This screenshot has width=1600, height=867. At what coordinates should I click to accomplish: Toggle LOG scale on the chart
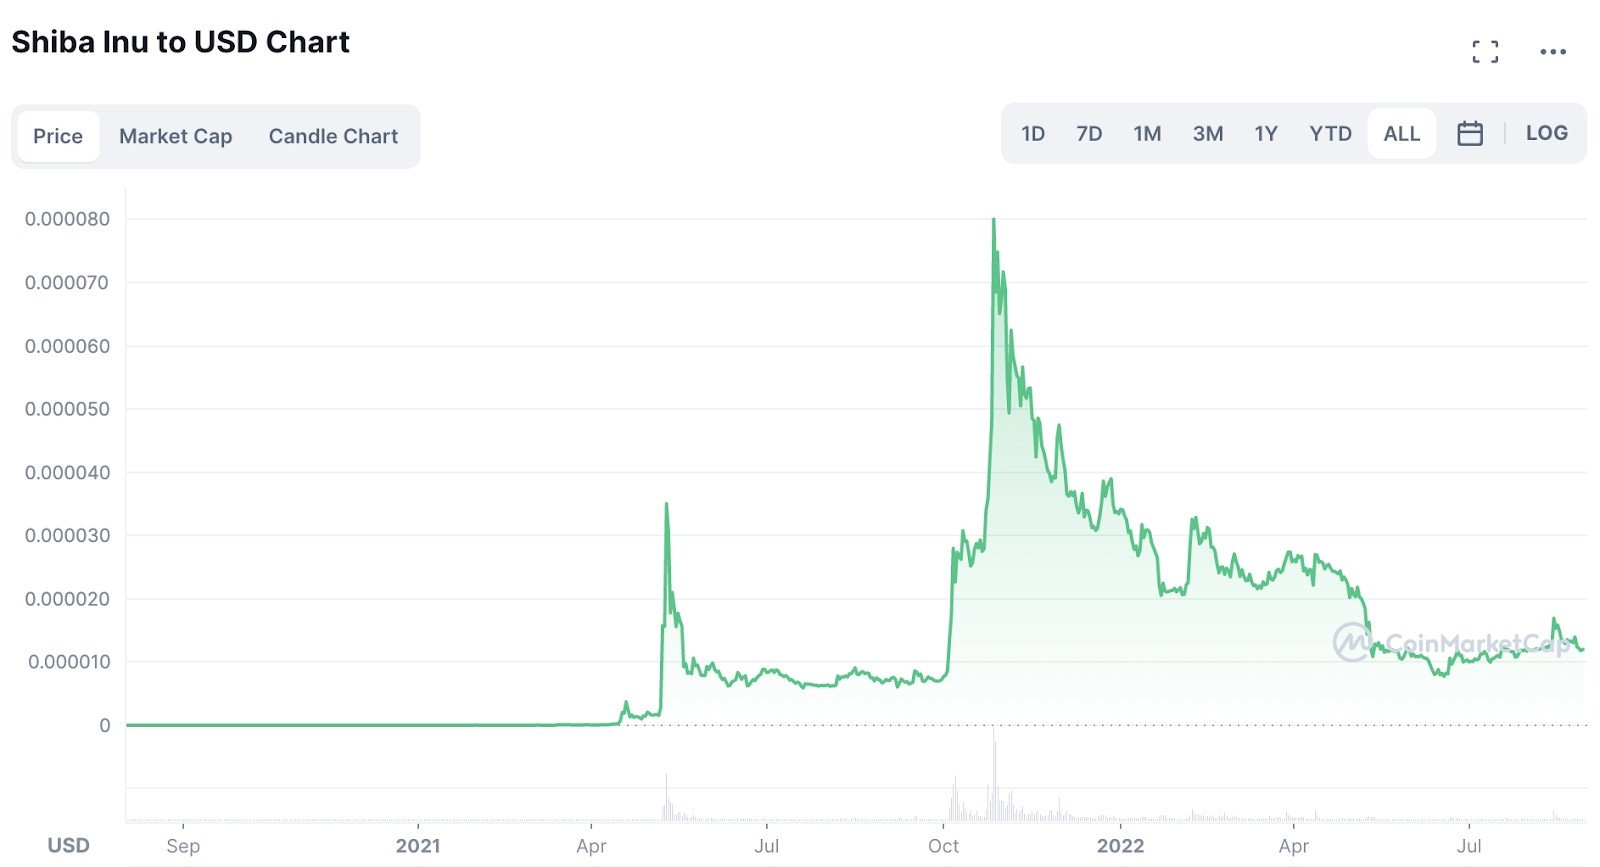point(1546,133)
